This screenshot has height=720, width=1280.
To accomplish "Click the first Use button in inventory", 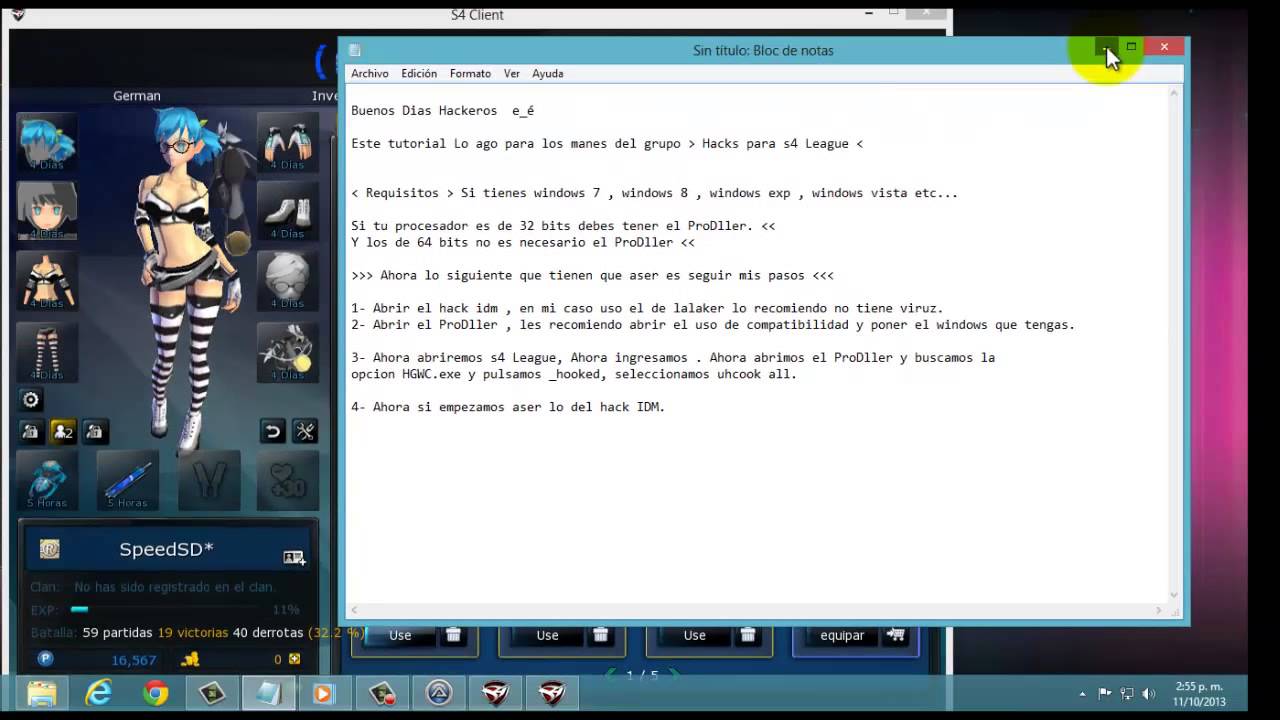I will pyautogui.click(x=400, y=635).
